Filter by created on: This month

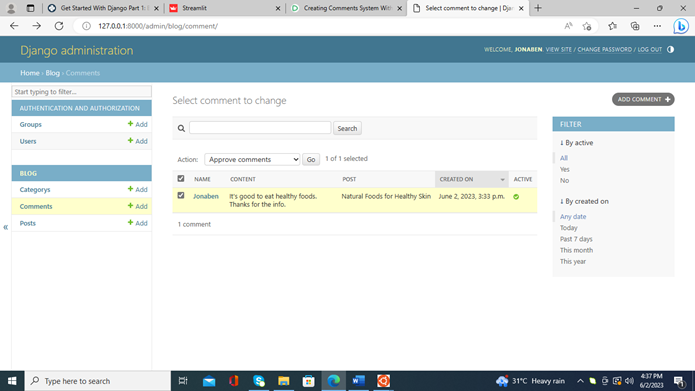coord(576,250)
